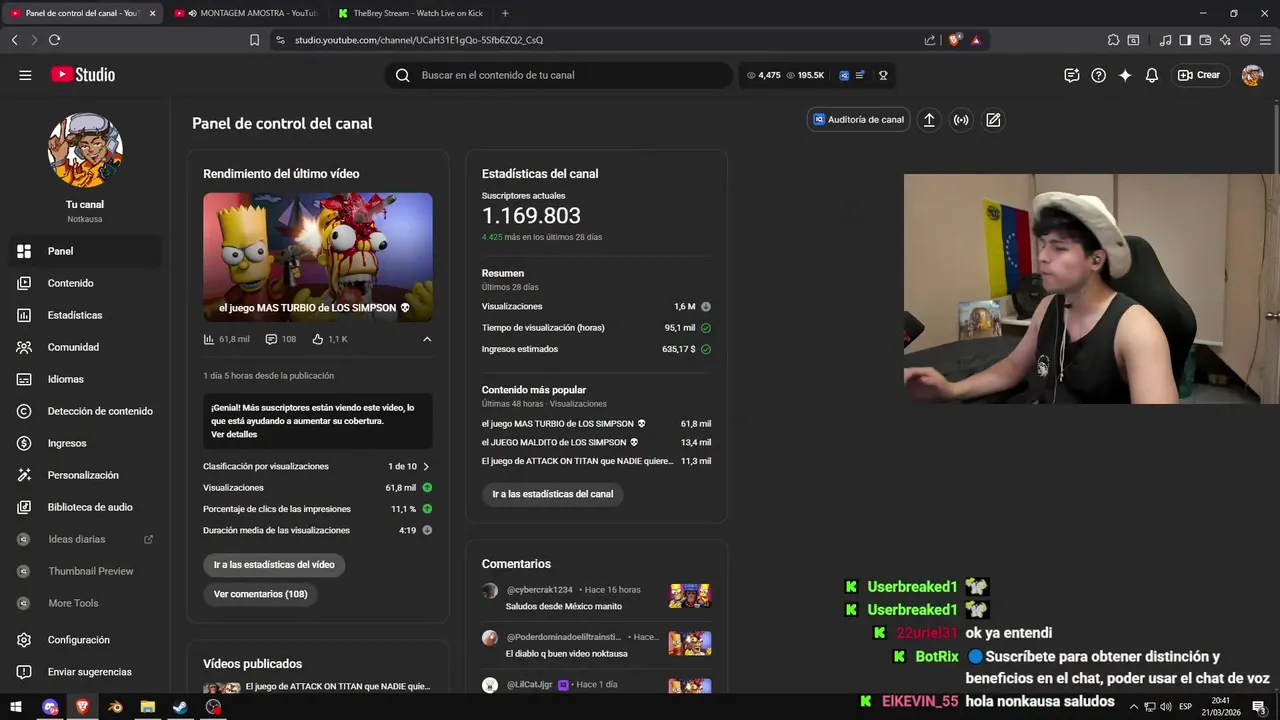Expand Clasificación por visualizaciones arrow
The width and height of the screenshot is (1280, 720).
click(x=426, y=467)
